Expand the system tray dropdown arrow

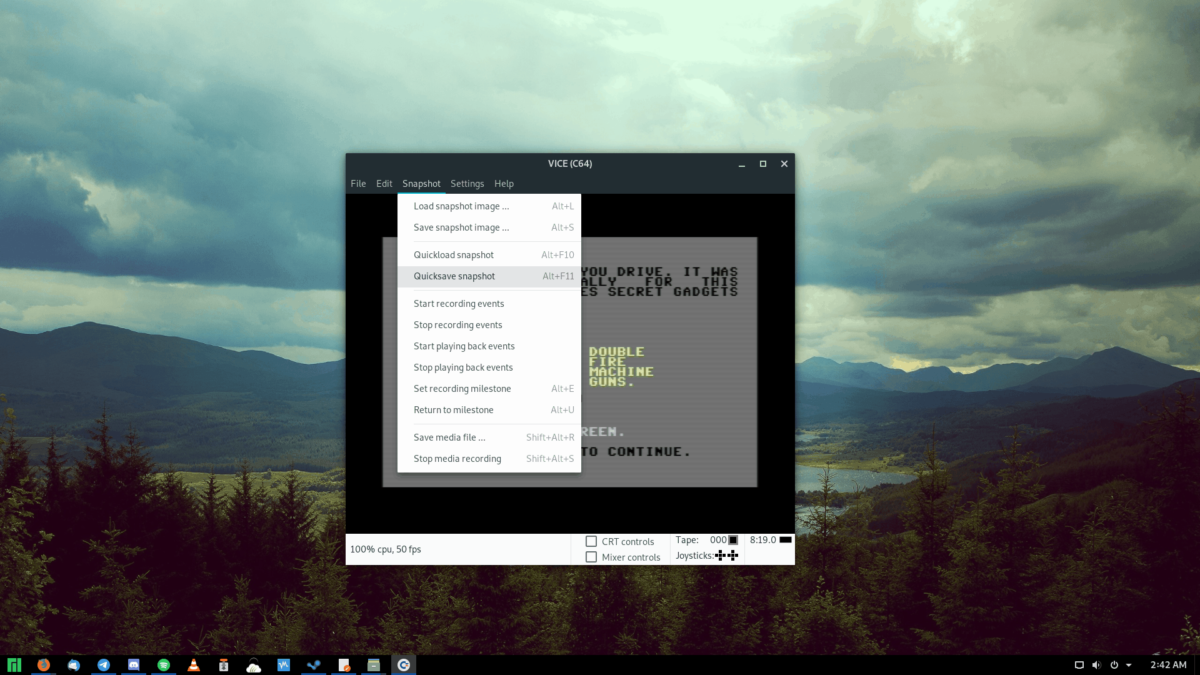click(1129, 665)
